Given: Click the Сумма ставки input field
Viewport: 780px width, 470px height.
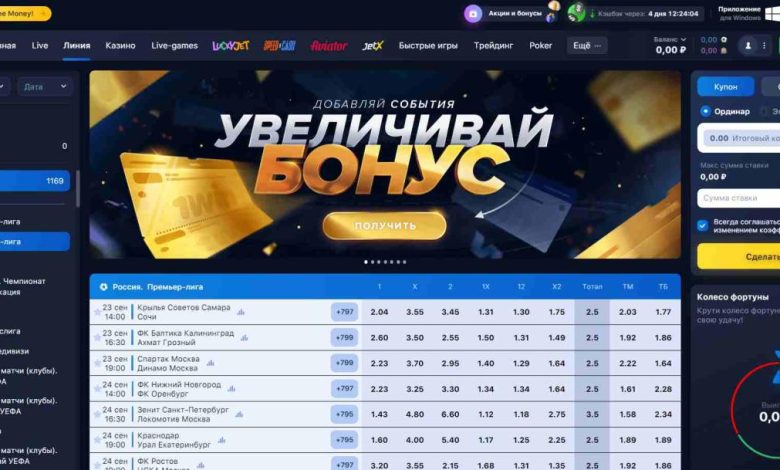Looking at the screenshot, I should click(739, 198).
